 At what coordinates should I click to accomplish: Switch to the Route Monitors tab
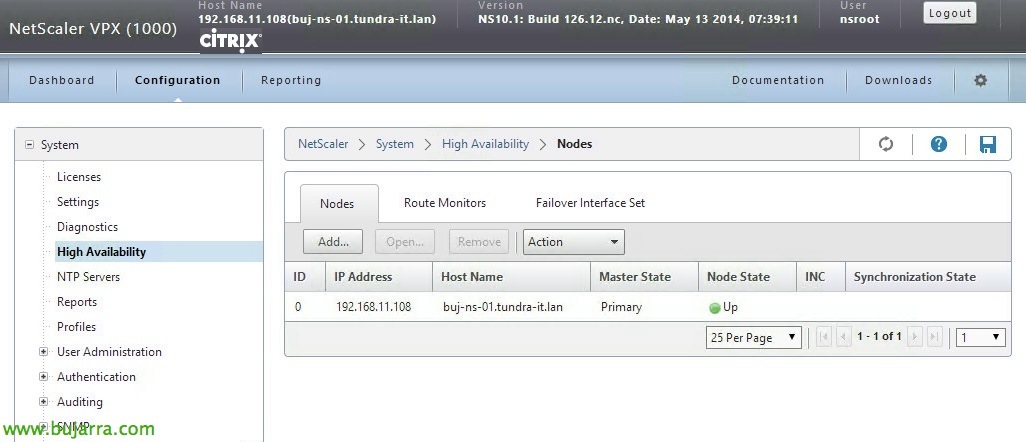click(445, 203)
